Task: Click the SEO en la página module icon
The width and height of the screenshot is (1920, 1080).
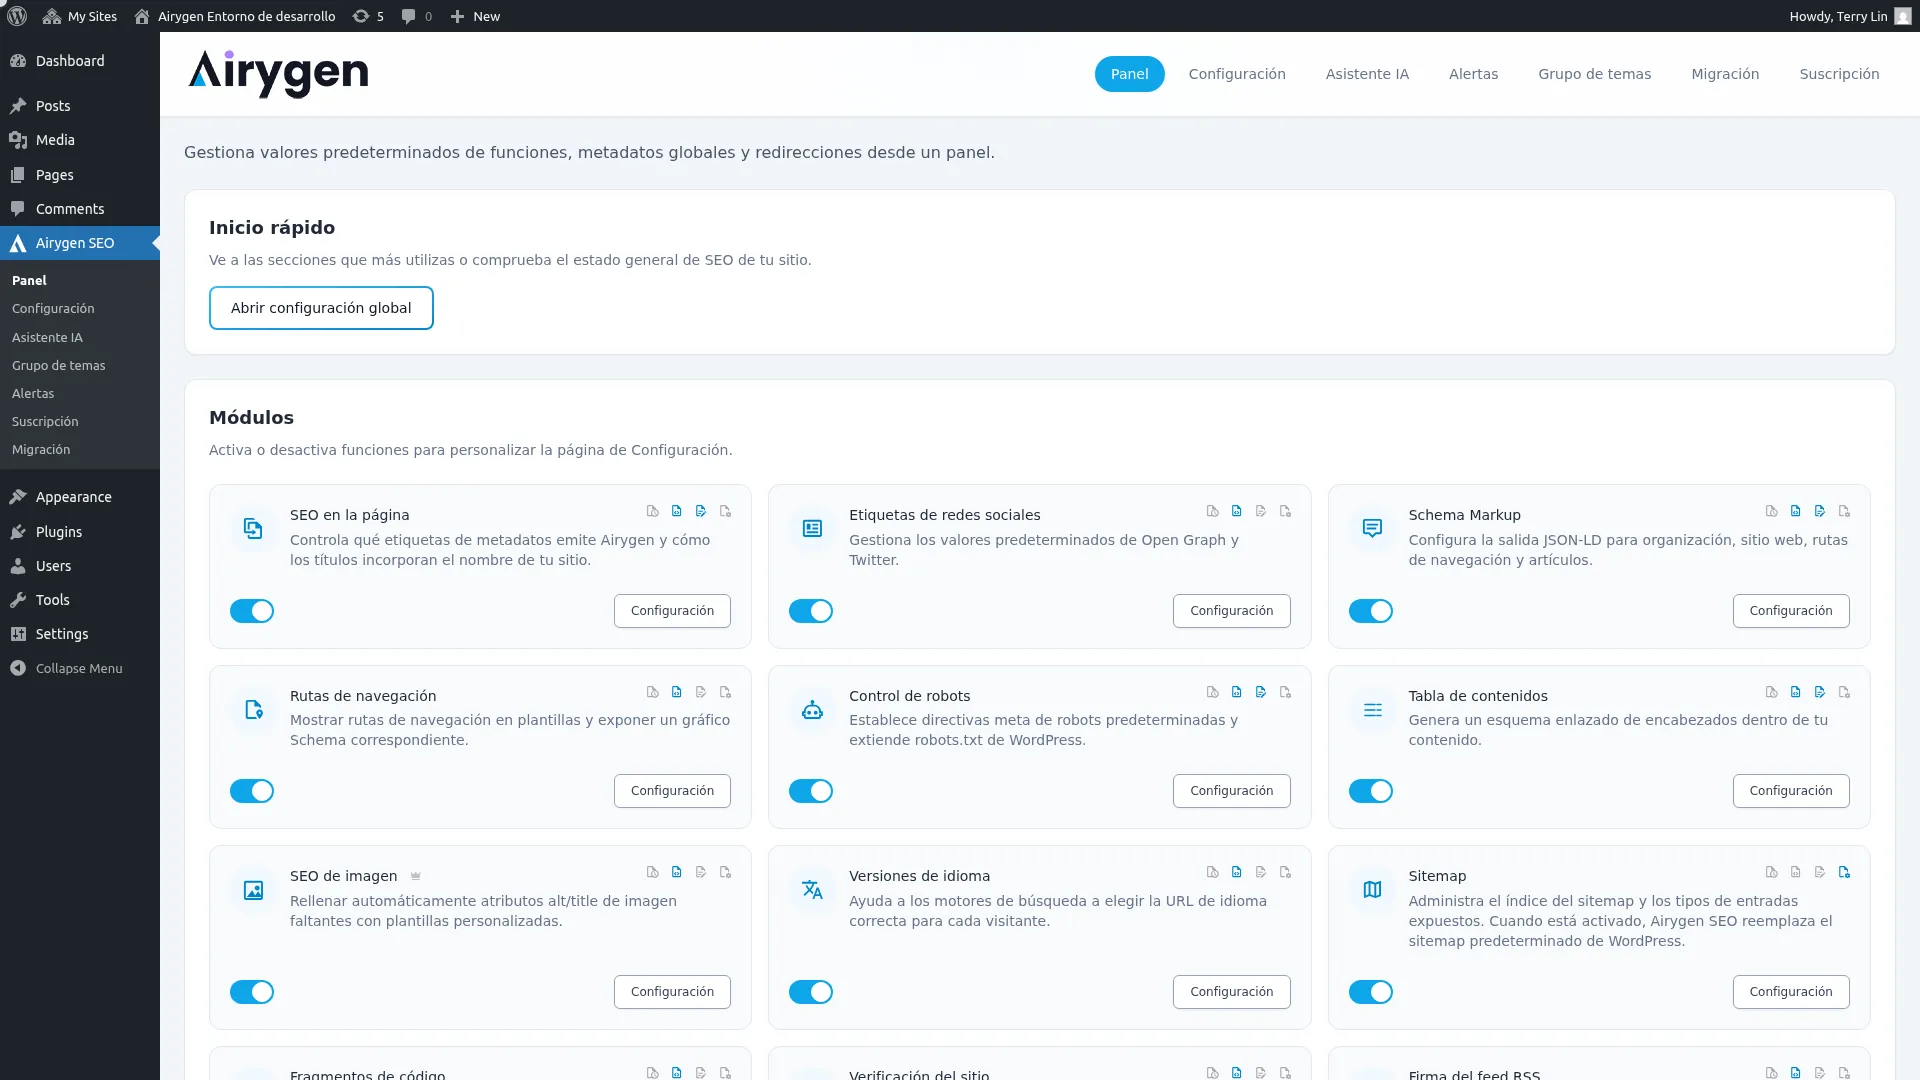Action: tap(253, 529)
